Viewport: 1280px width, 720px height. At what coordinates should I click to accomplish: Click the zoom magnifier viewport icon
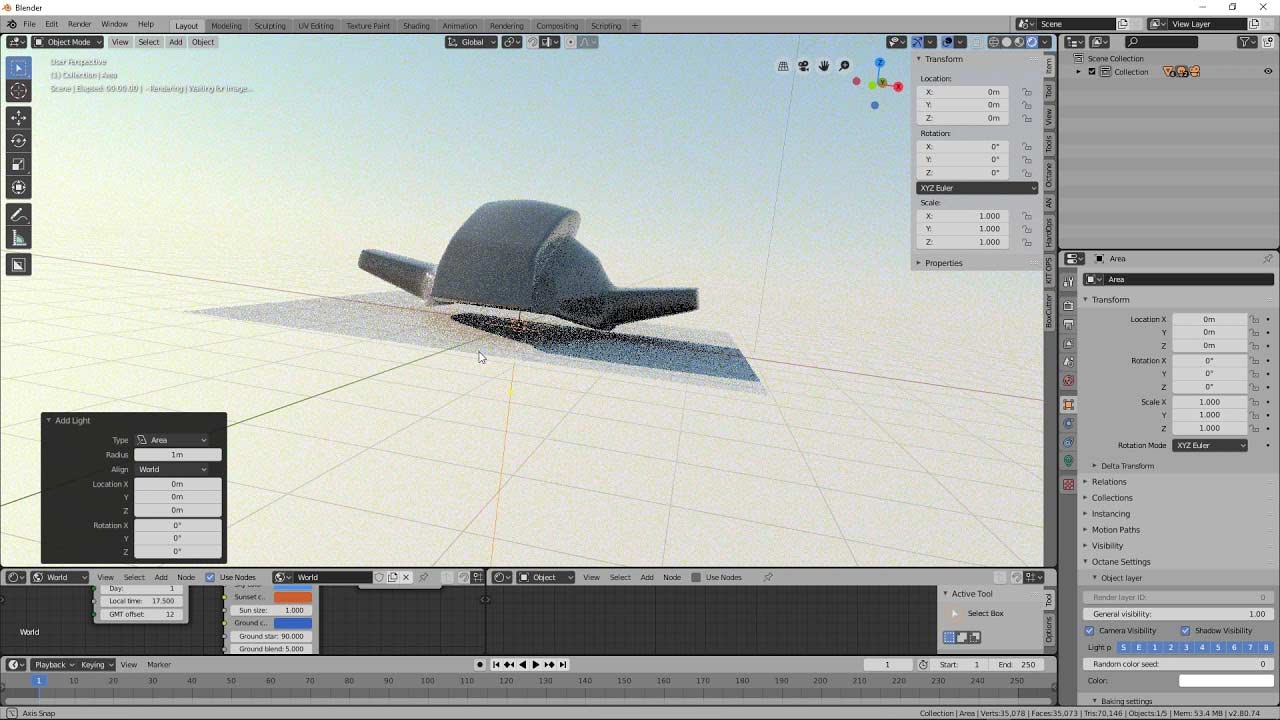[844, 66]
